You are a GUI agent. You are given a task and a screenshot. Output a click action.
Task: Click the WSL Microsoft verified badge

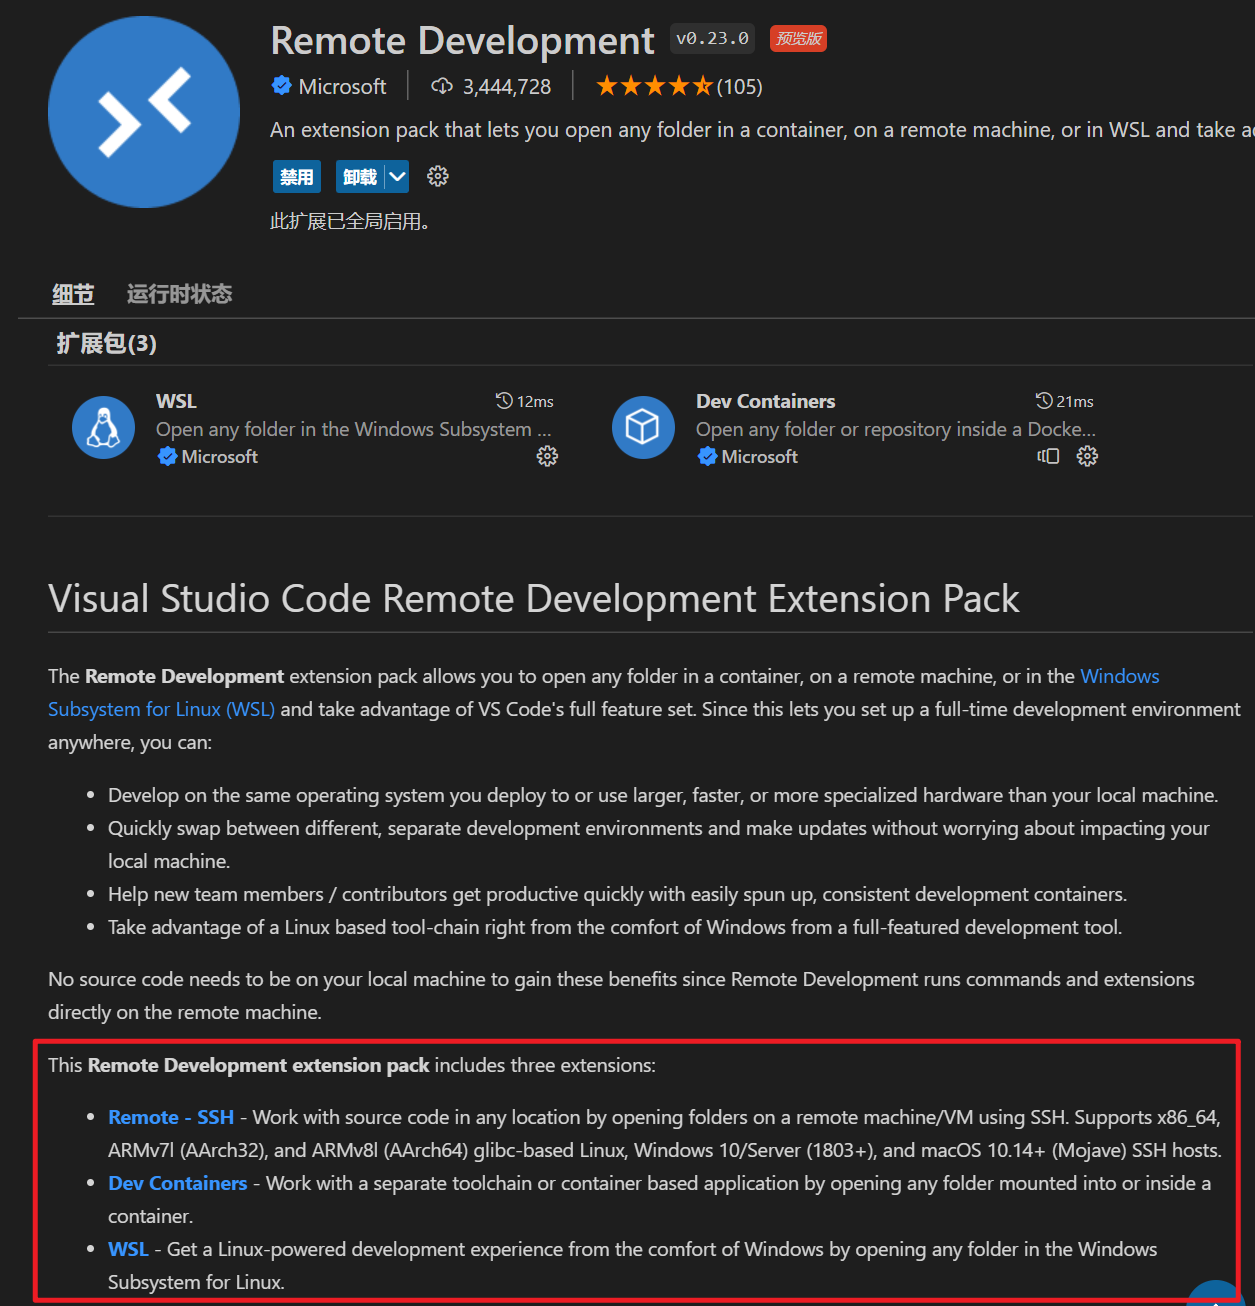[x=167, y=457]
